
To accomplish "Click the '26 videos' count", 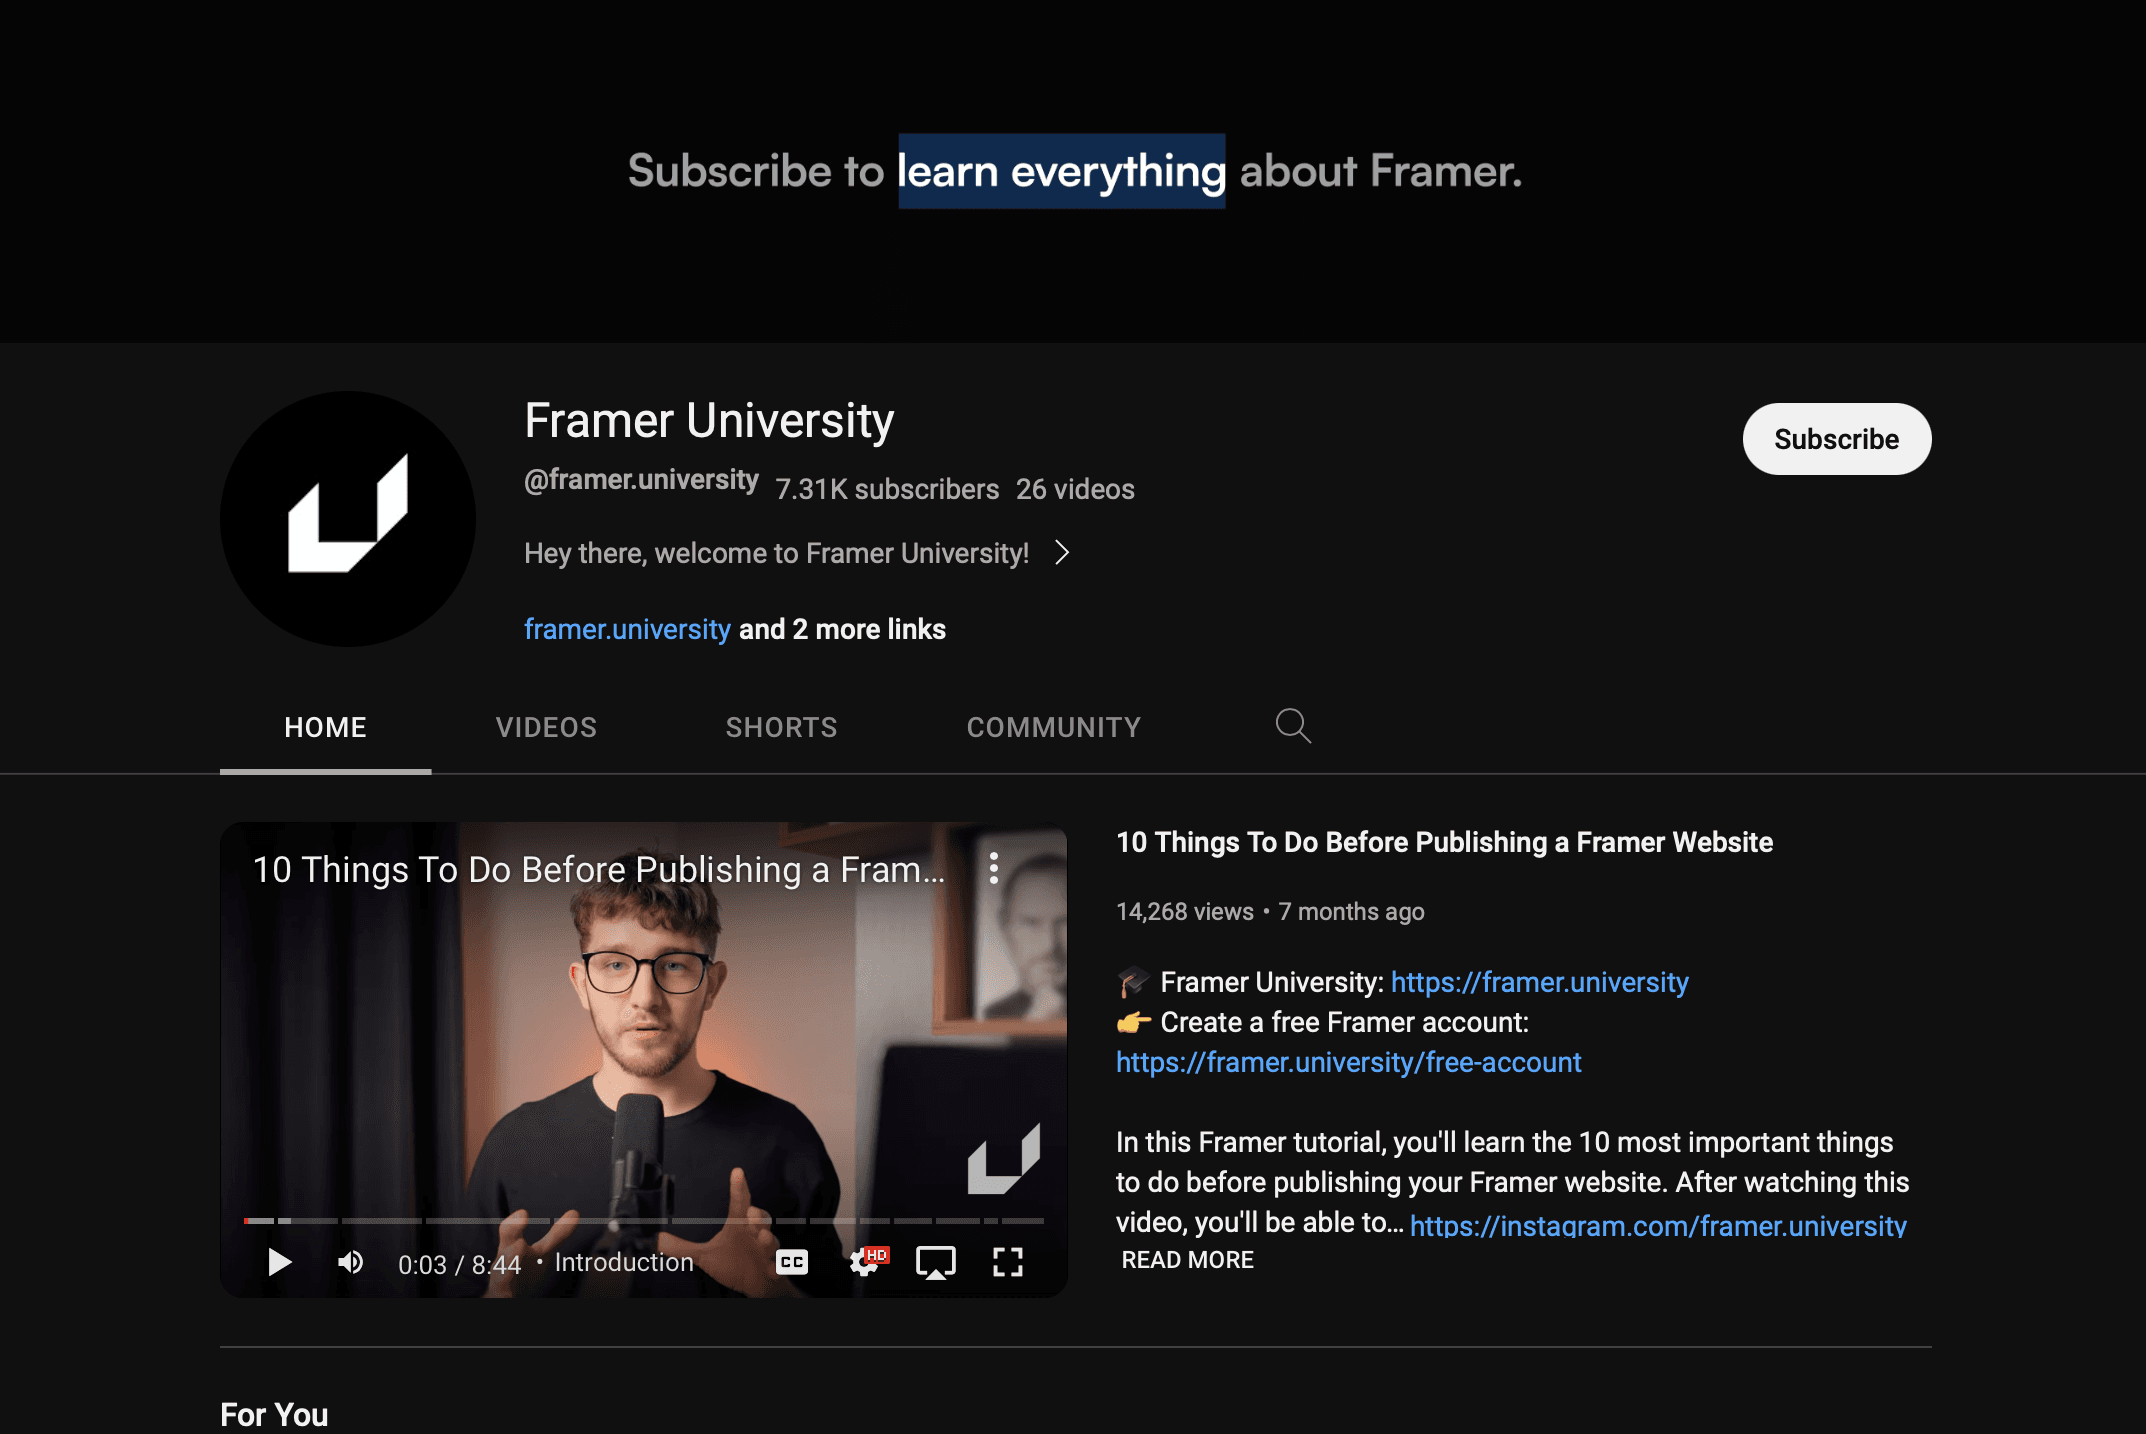I will tap(1075, 489).
